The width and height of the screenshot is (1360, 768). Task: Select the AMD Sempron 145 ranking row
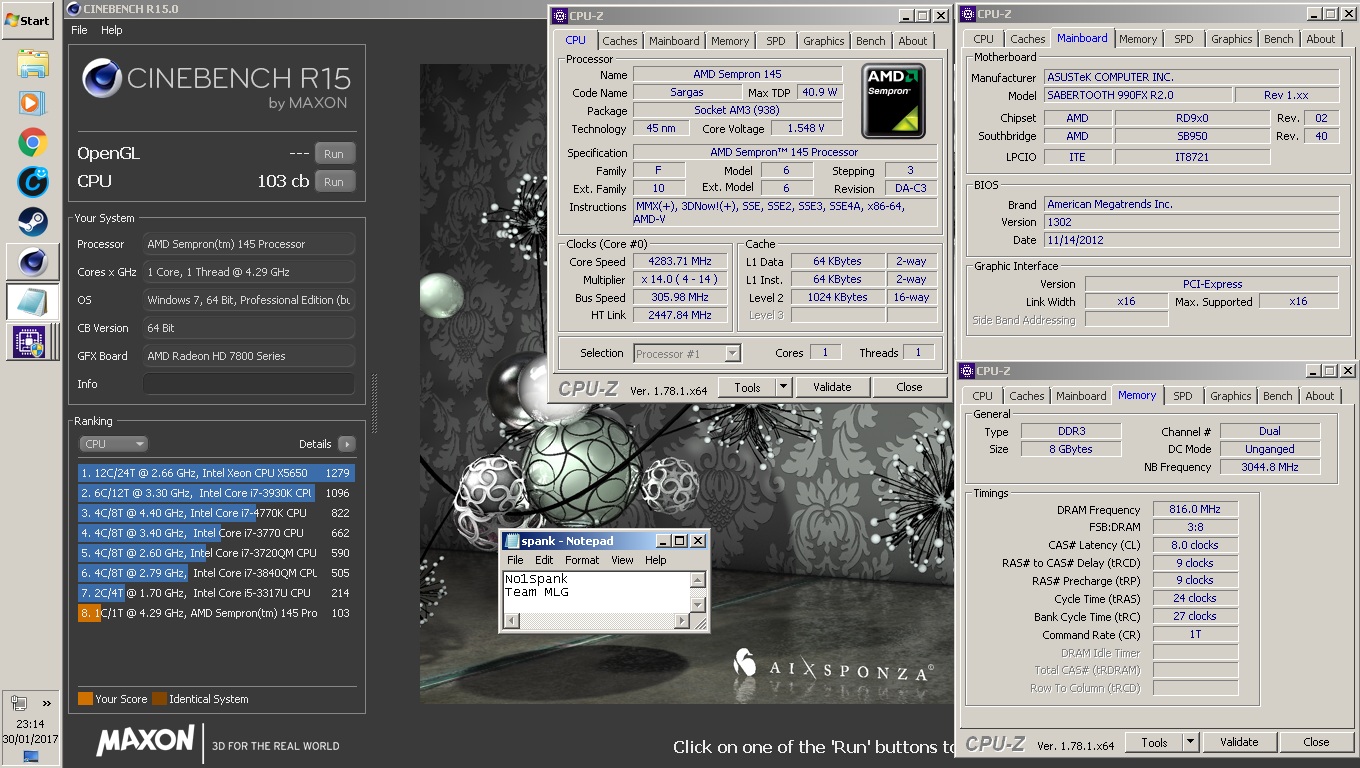tap(216, 613)
